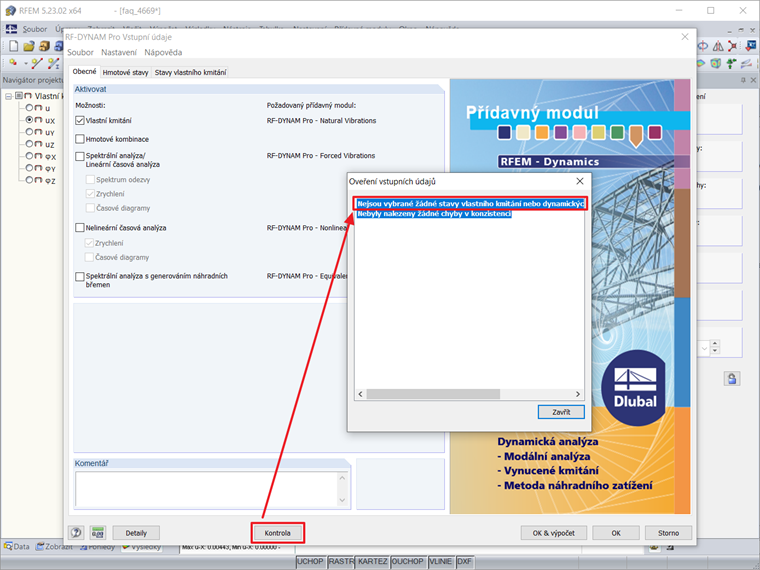Uncheck the Vlastní kmitání checkbox
The image size is (760, 570).
(x=80, y=120)
